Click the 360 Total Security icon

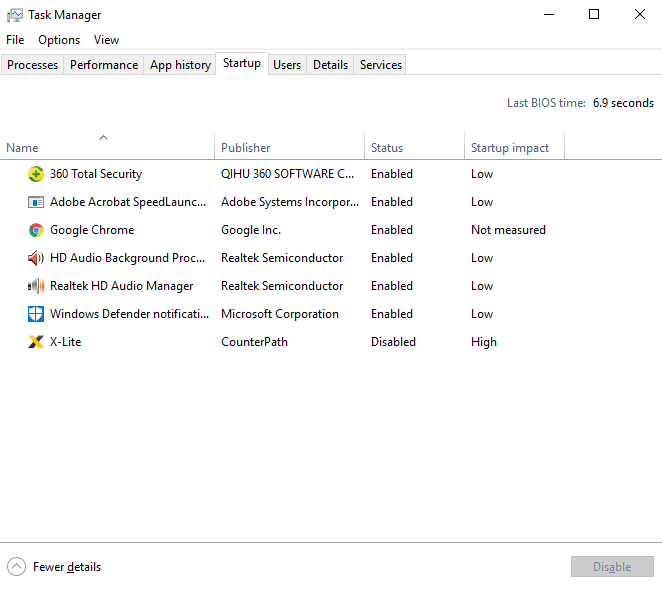(x=36, y=174)
